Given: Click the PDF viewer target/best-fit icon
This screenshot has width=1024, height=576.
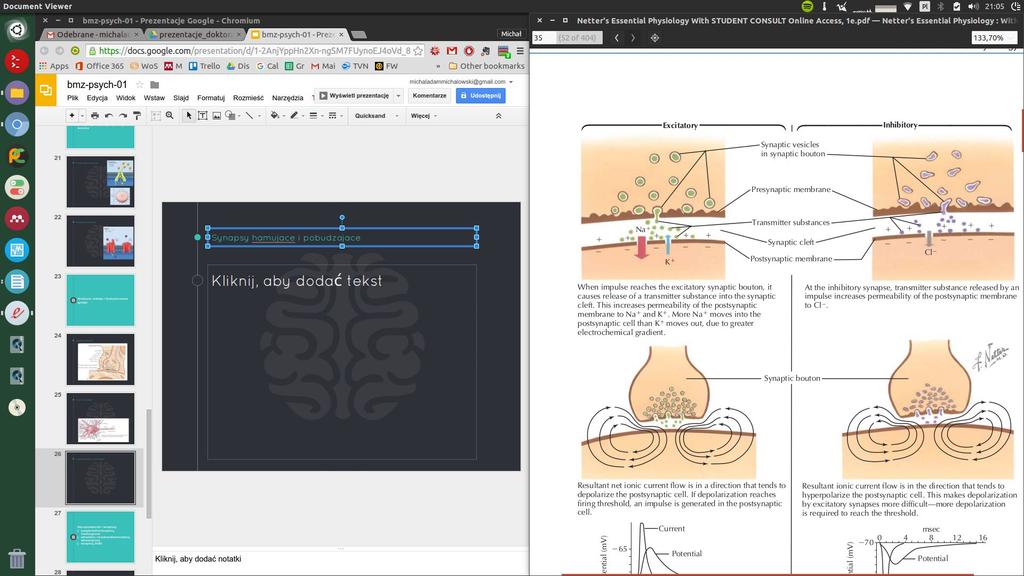Looking at the screenshot, I should pyautogui.click(x=654, y=38).
